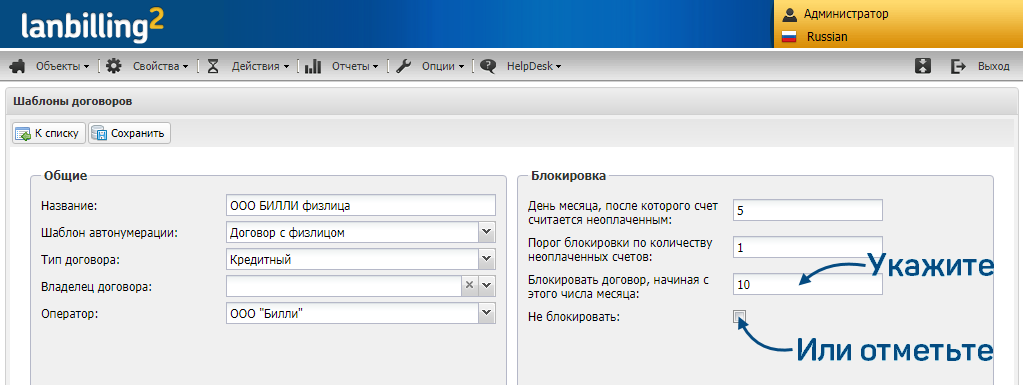Click the Сохранить button
Viewport: 1023px width, 385px height.
point(129,133)
